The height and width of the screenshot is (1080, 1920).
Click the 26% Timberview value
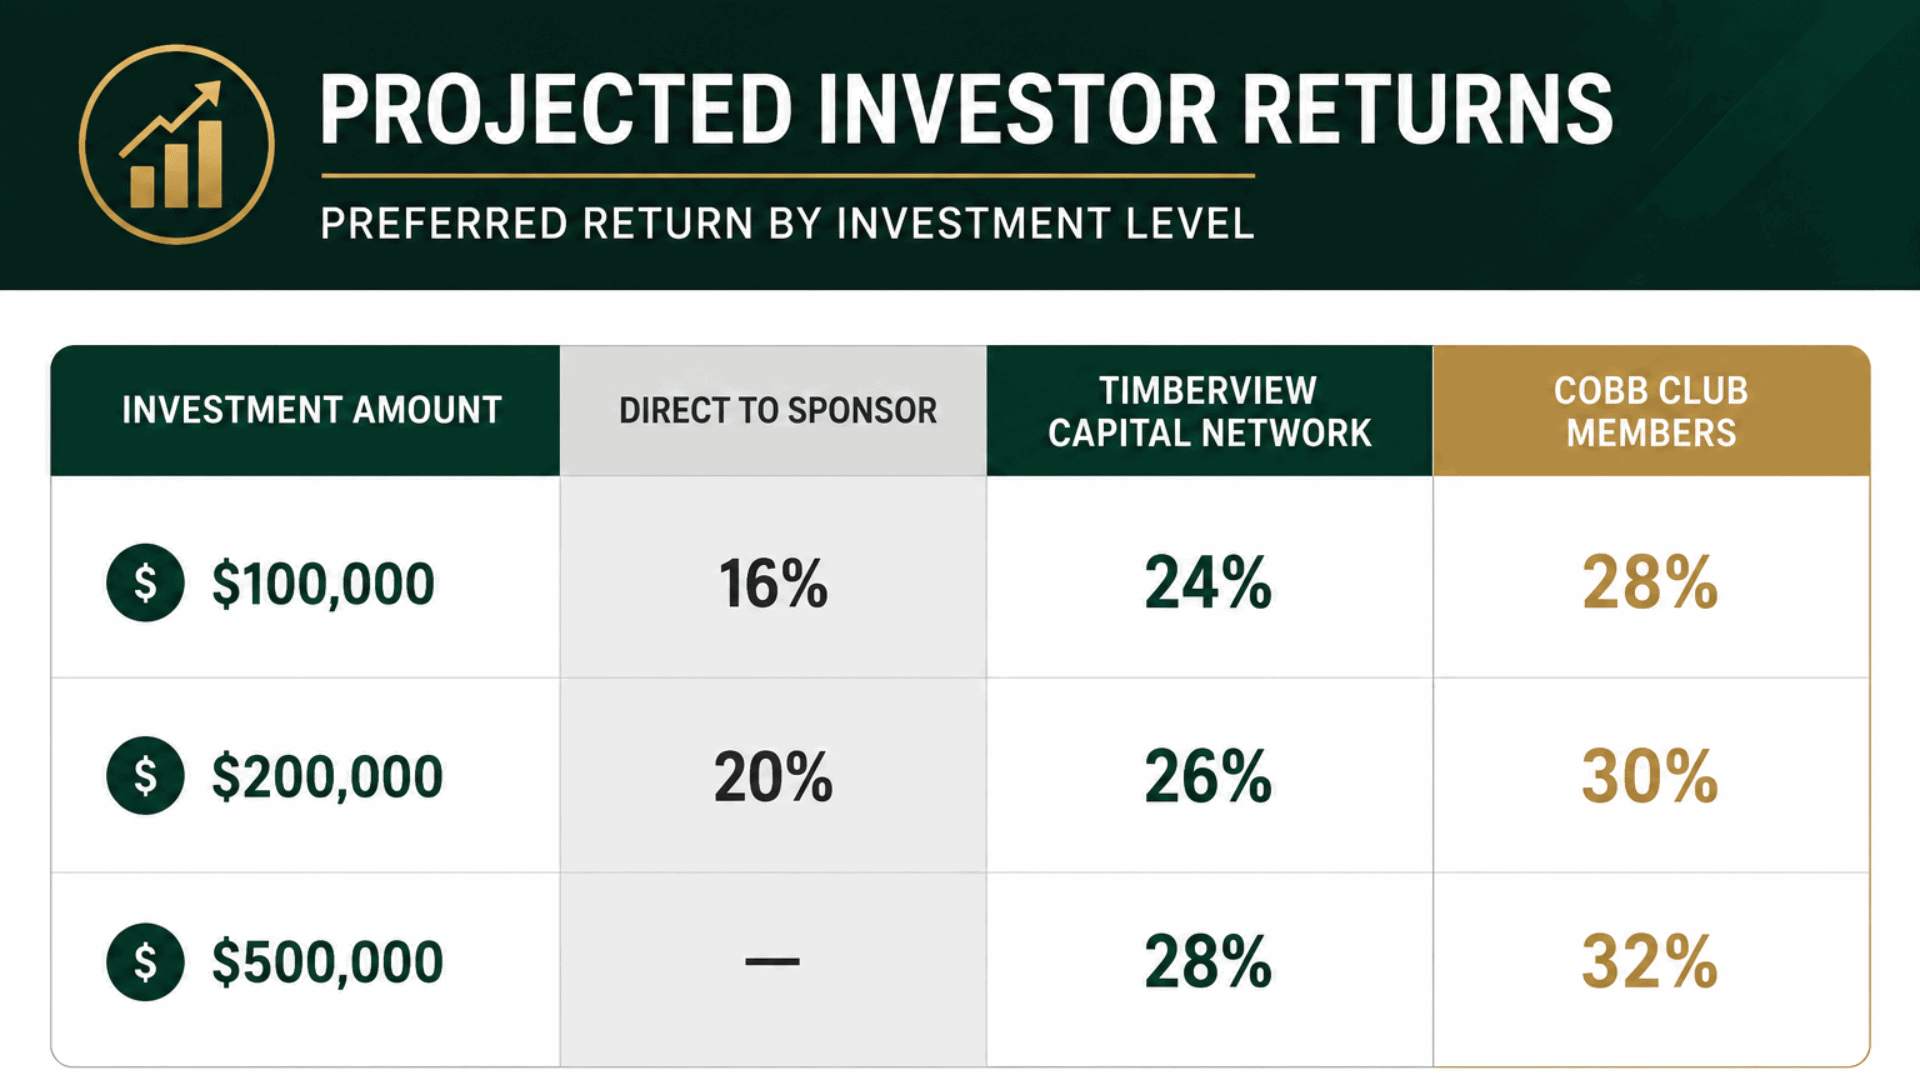coord(1208,776)
